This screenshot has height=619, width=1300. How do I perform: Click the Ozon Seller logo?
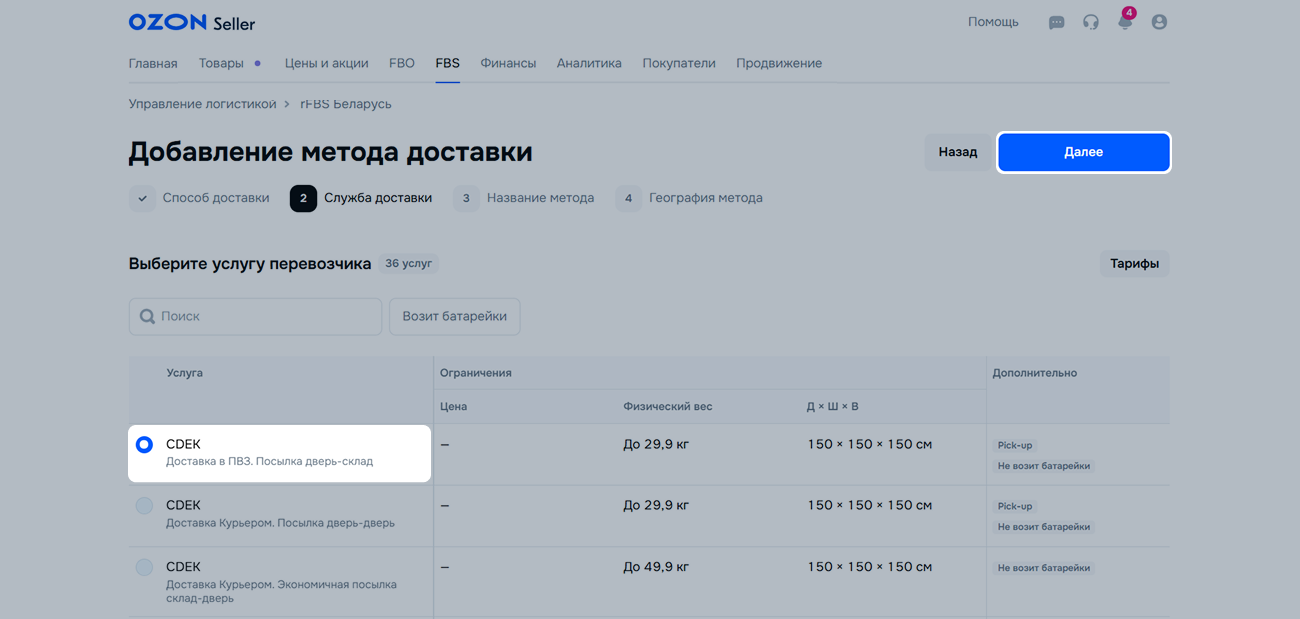(x=191, y=22)
